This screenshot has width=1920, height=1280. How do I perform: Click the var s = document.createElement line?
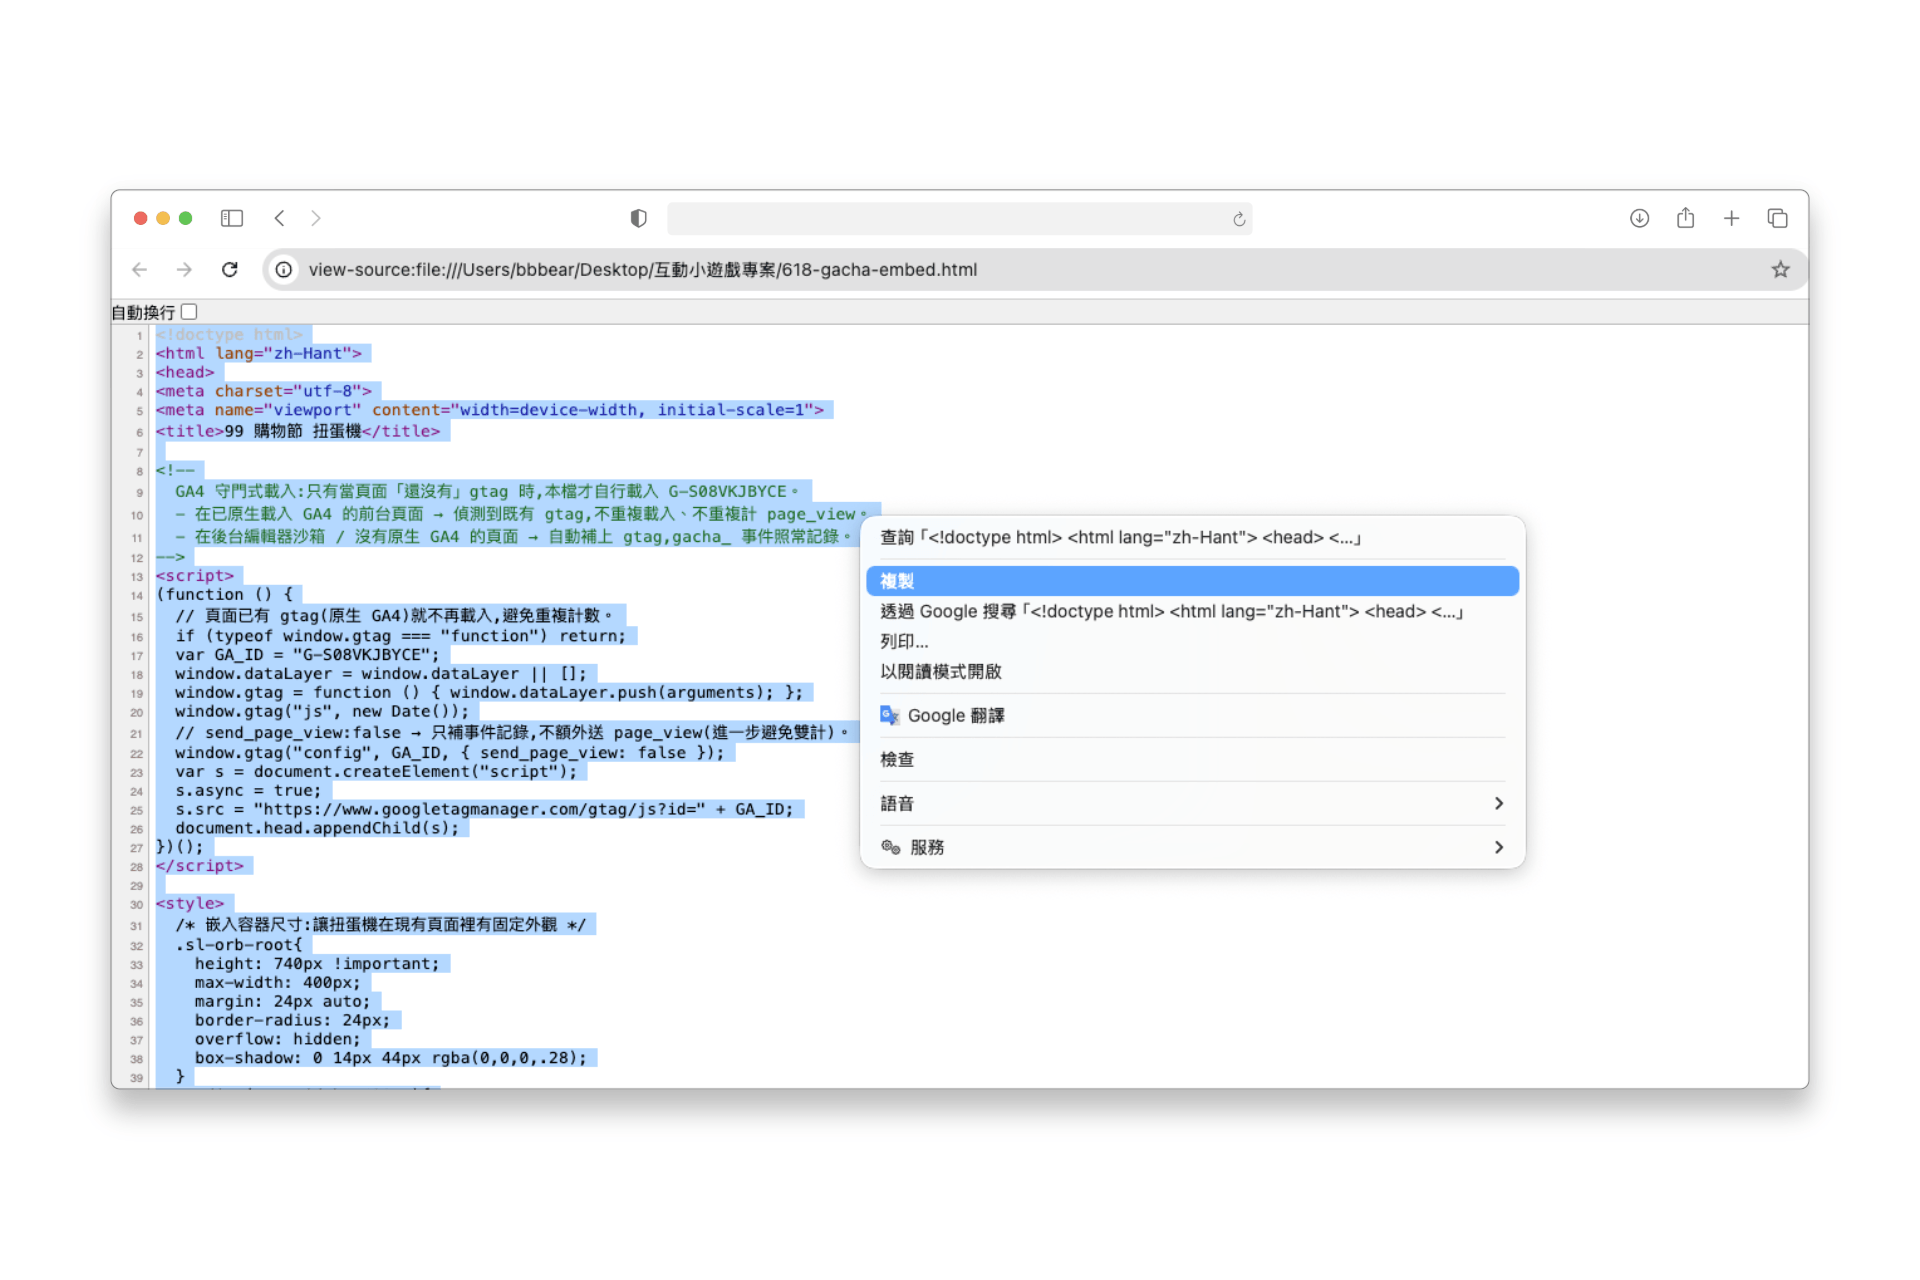coord(376,771)
